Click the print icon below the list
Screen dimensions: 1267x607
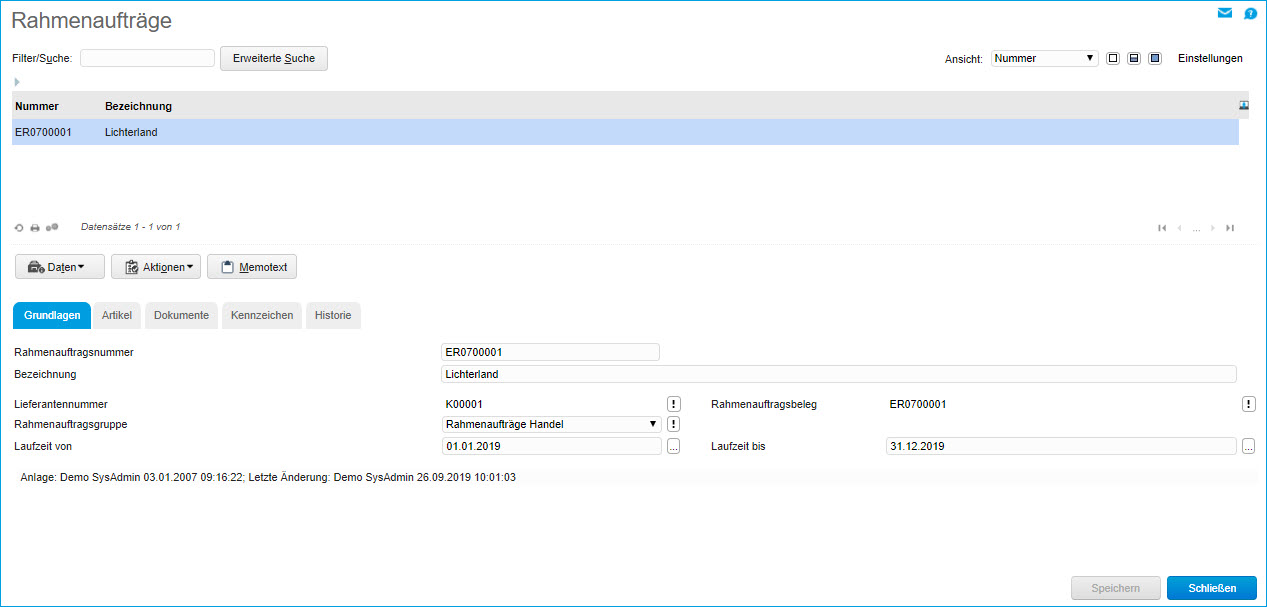35,228
